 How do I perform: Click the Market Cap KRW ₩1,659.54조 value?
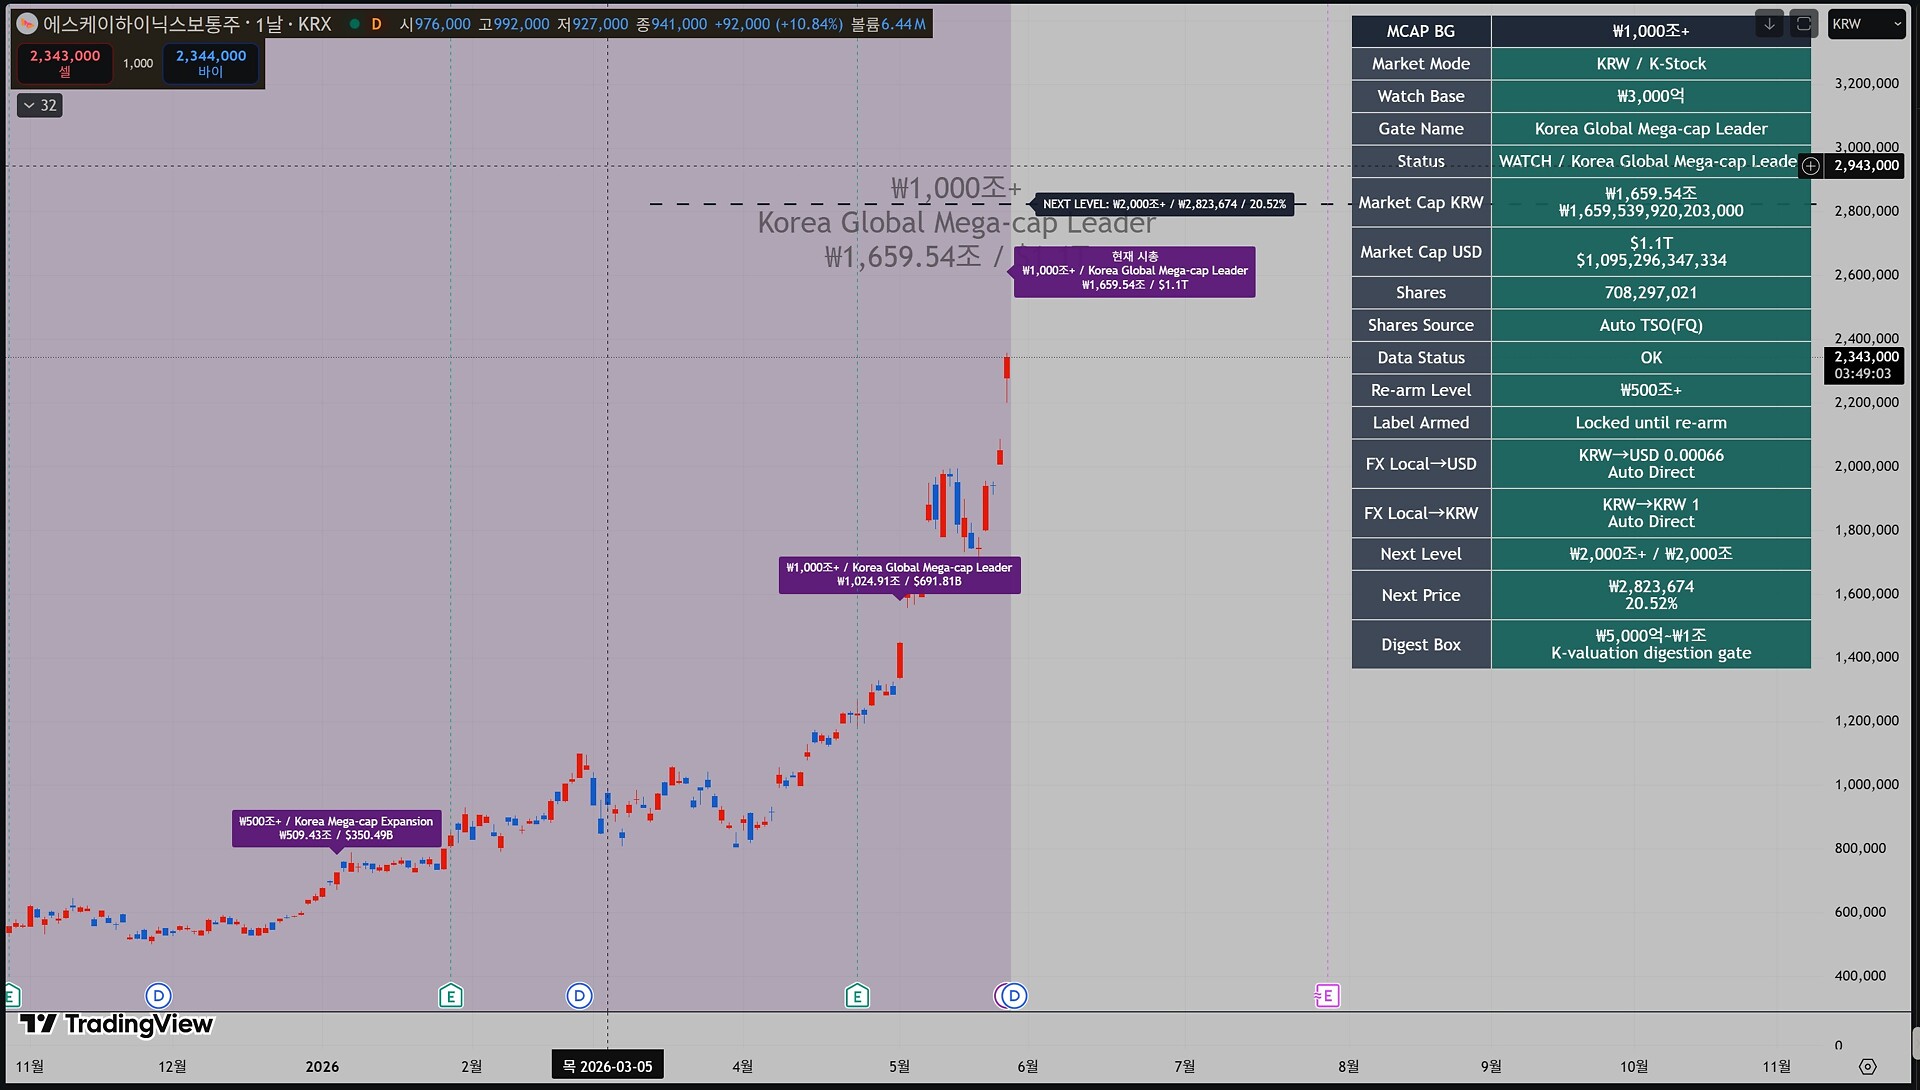pyautogui.click(x=1651, y=202)
